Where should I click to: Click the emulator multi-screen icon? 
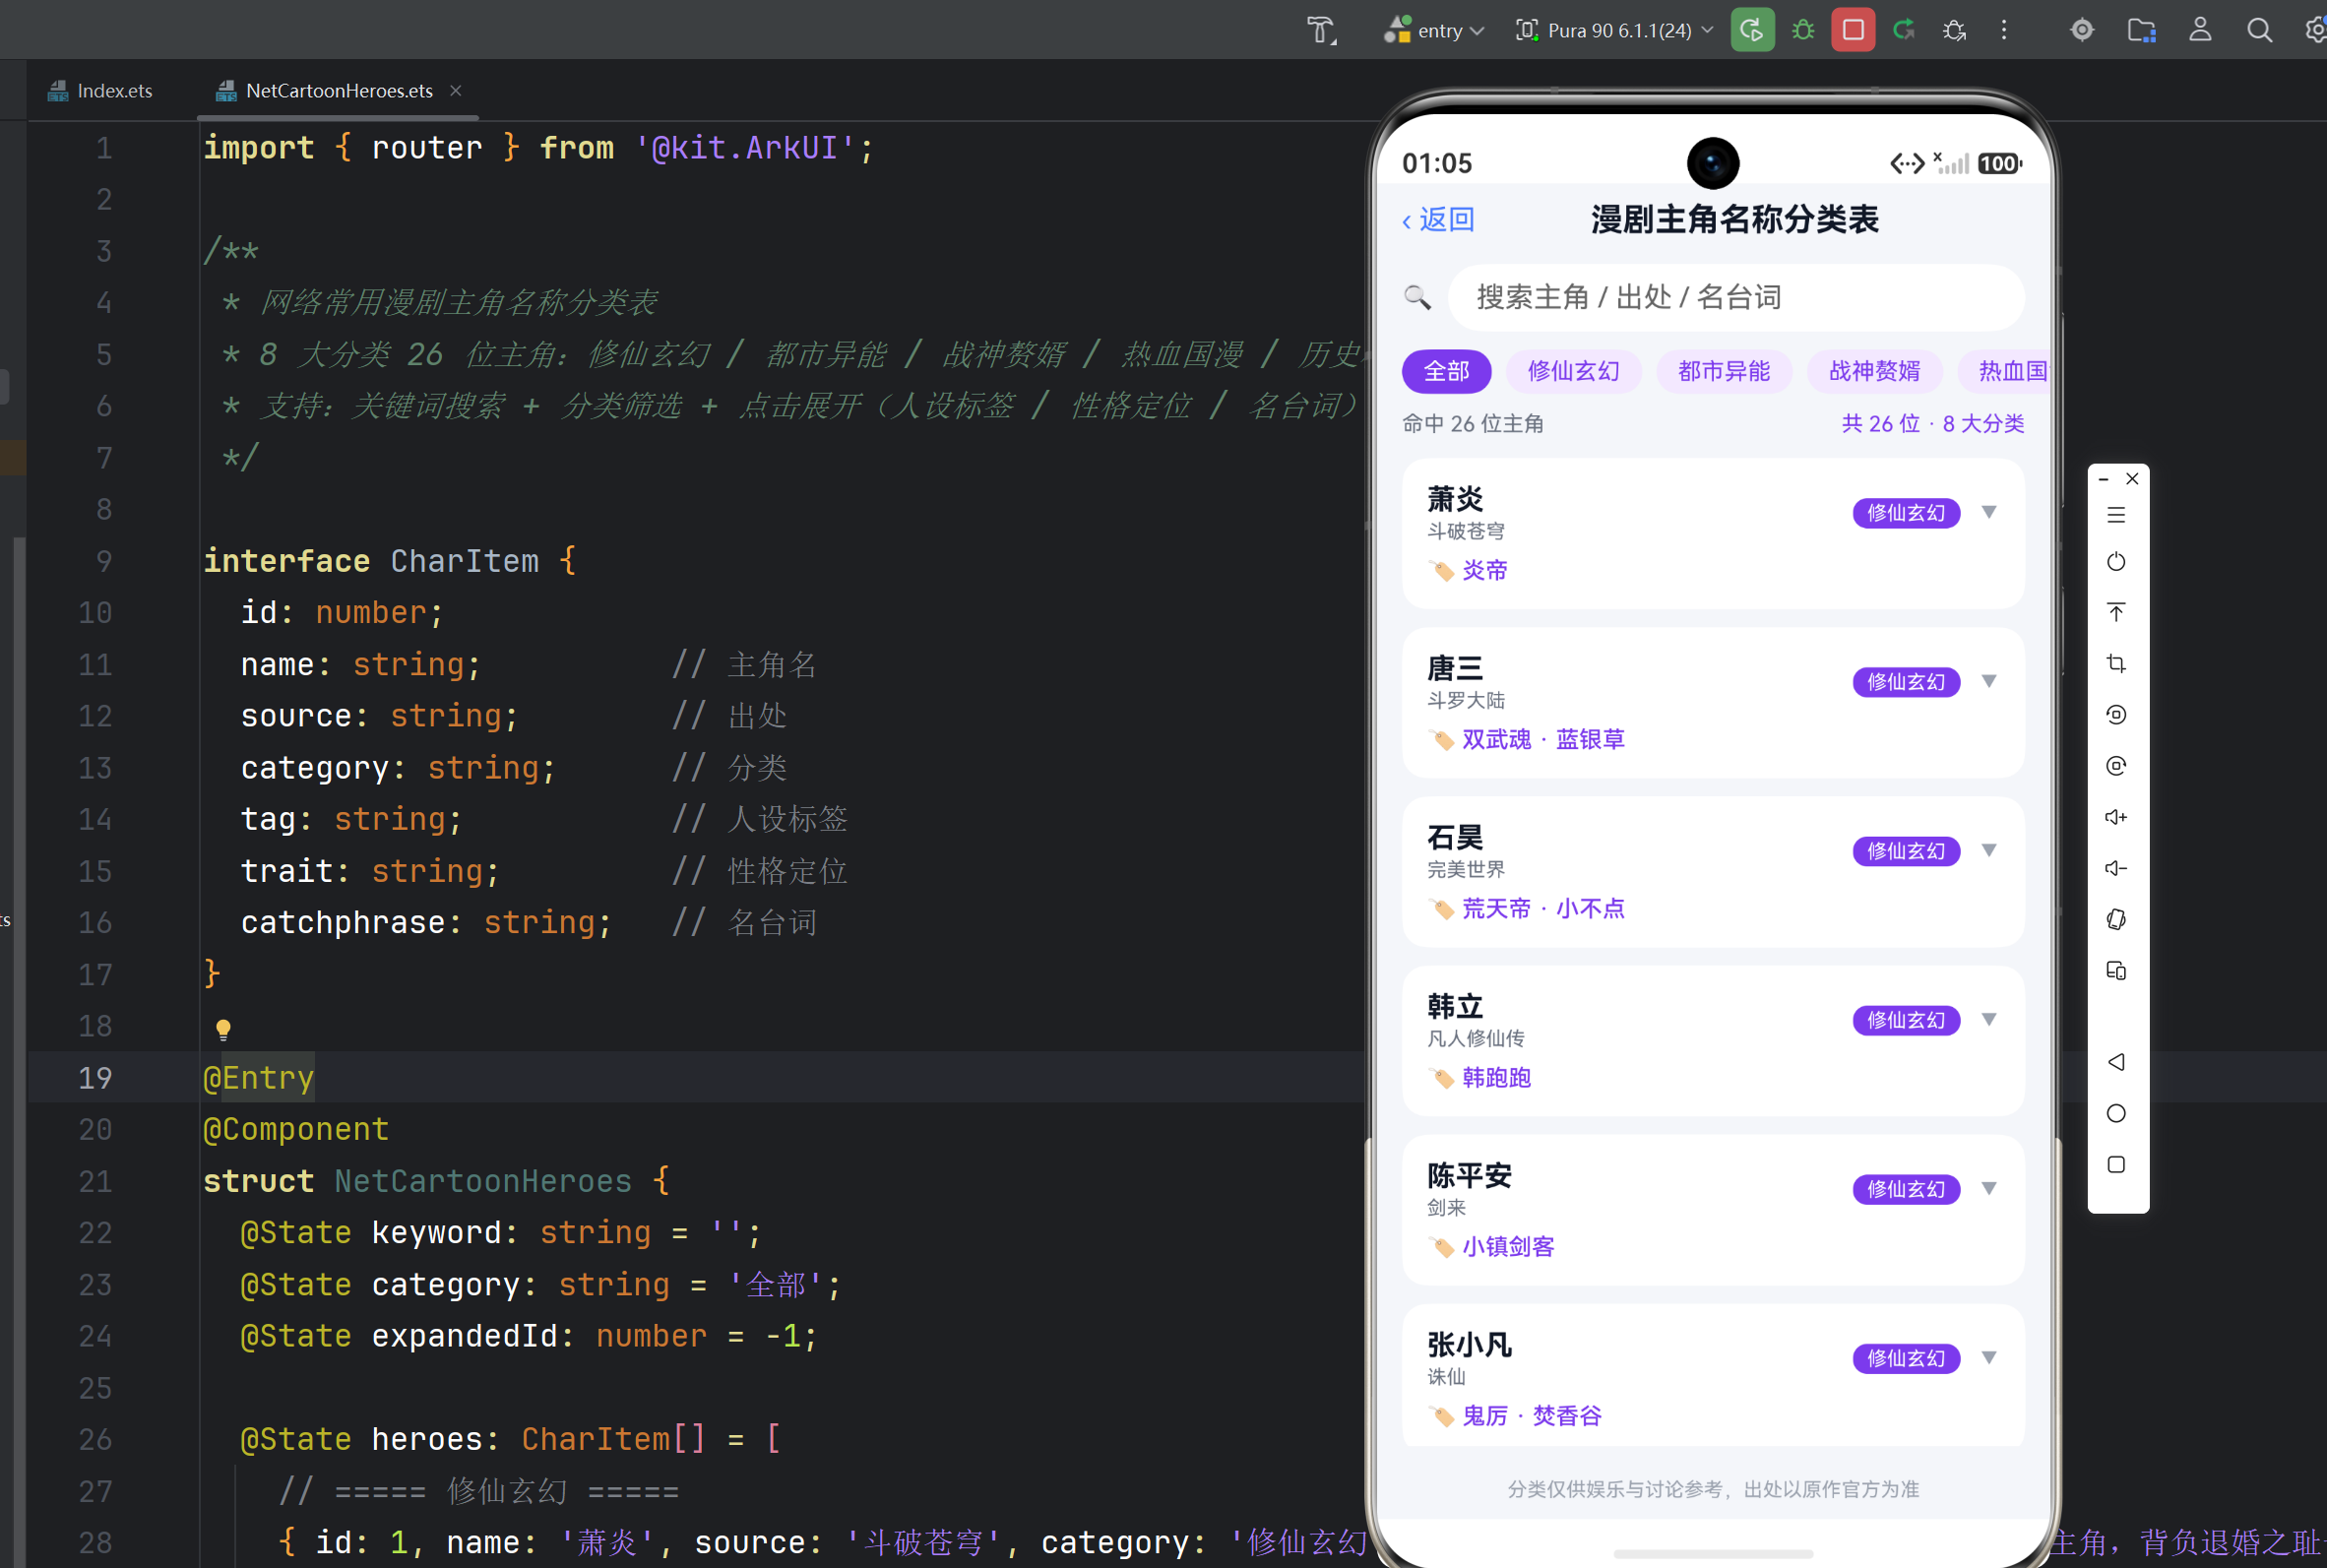coord(2116,970)
